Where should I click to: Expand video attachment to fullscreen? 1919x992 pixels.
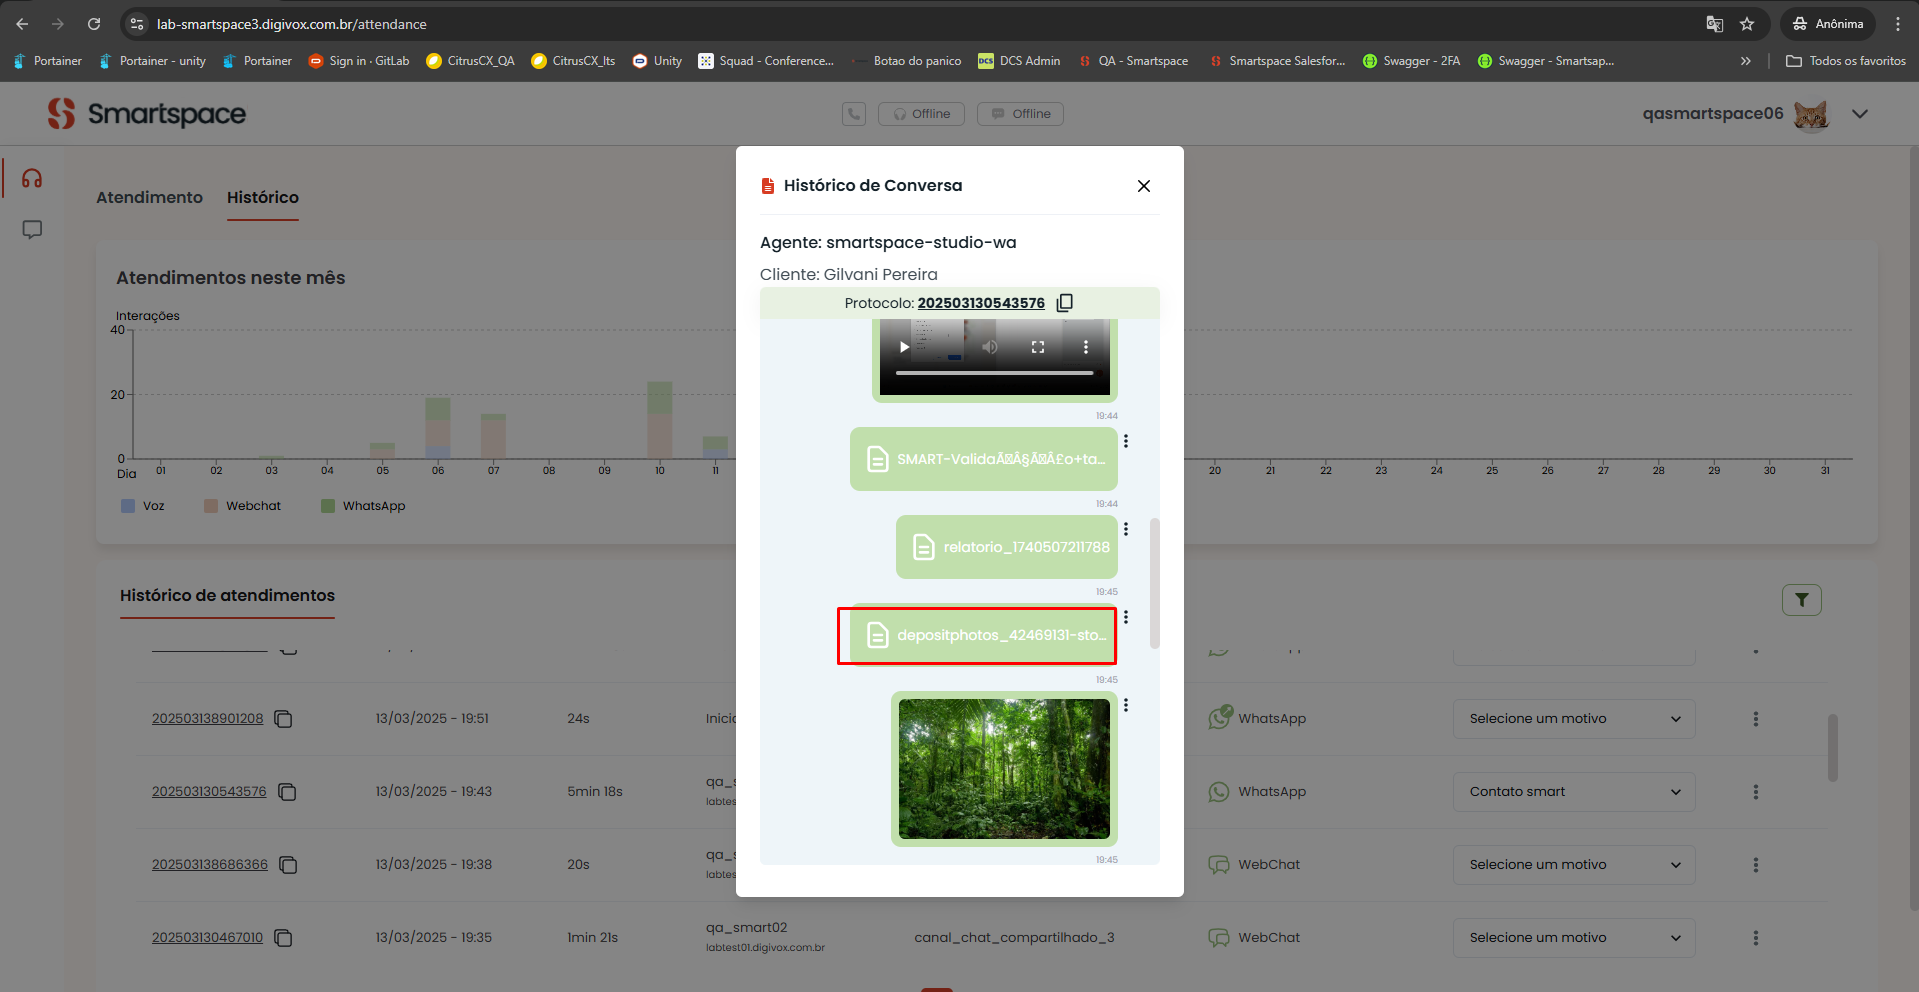[x=1038, y=347]
